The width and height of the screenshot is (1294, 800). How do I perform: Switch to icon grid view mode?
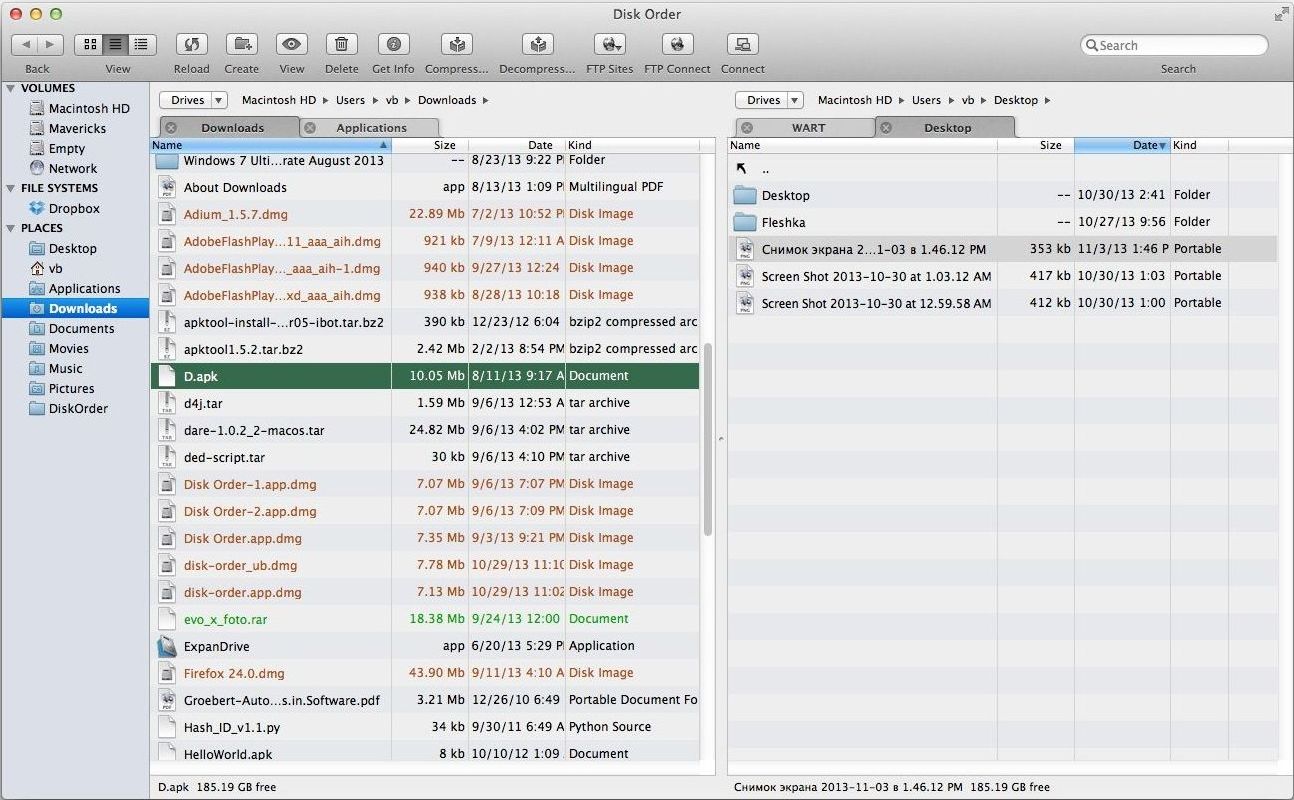(x=90, y=44)
